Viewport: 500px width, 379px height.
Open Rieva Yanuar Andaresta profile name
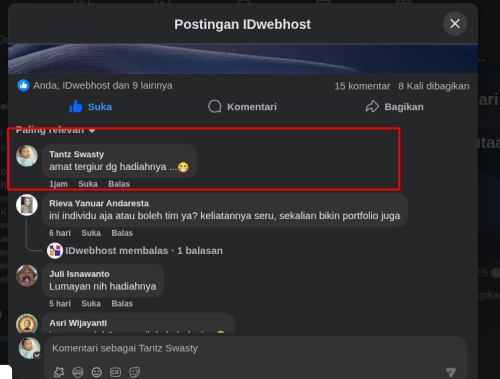[x=99, y=203]
